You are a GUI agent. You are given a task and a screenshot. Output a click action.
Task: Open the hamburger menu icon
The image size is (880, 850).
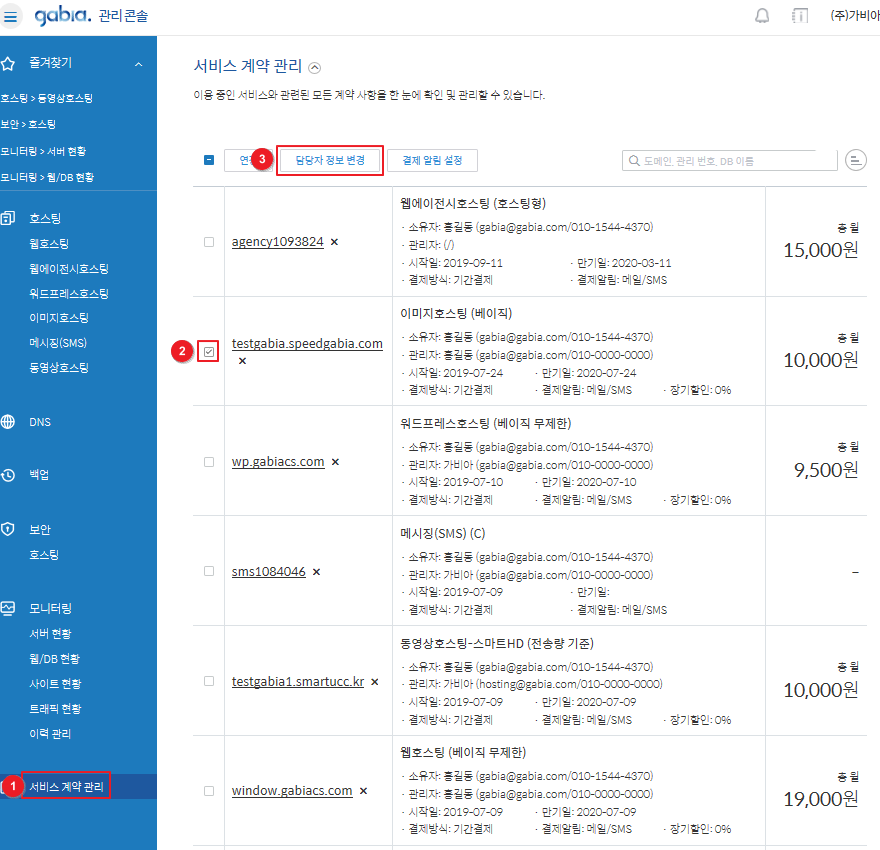10,16
